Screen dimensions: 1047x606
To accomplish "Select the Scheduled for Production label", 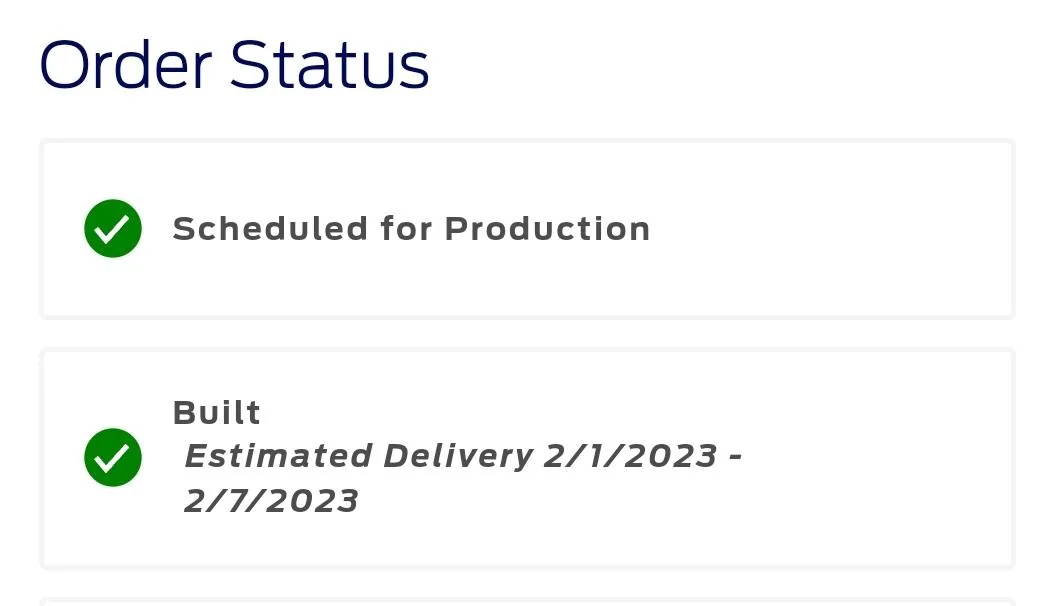I will point(411,229).
